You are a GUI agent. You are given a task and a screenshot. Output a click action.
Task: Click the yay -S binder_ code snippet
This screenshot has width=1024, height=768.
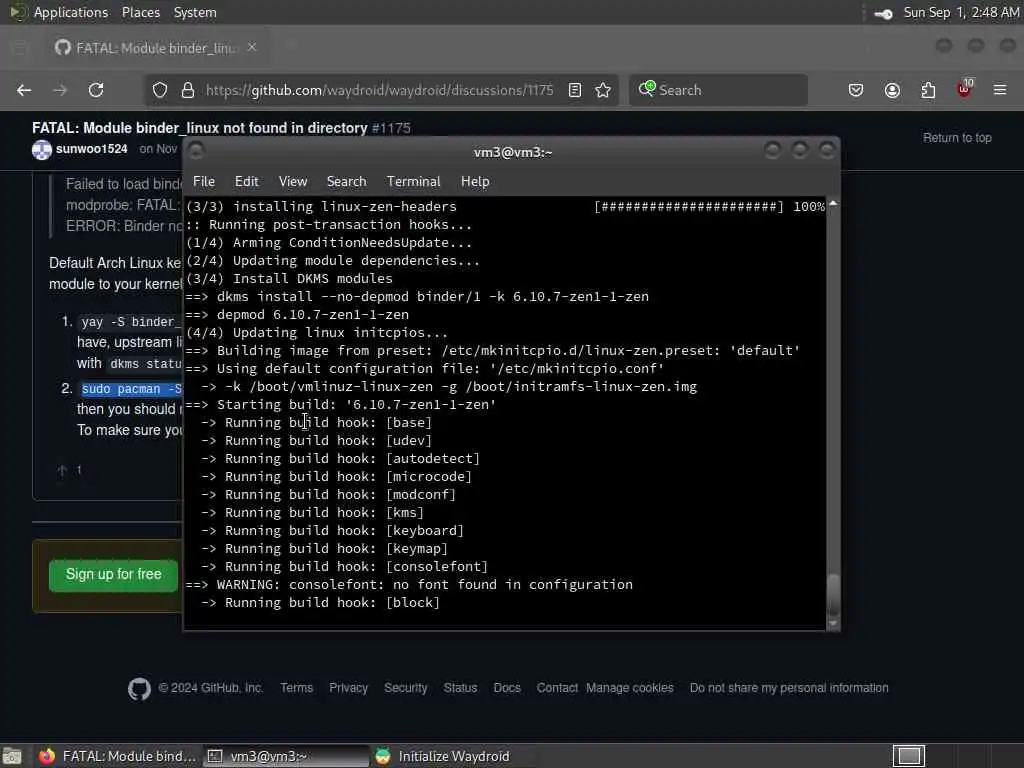(129, 322)
